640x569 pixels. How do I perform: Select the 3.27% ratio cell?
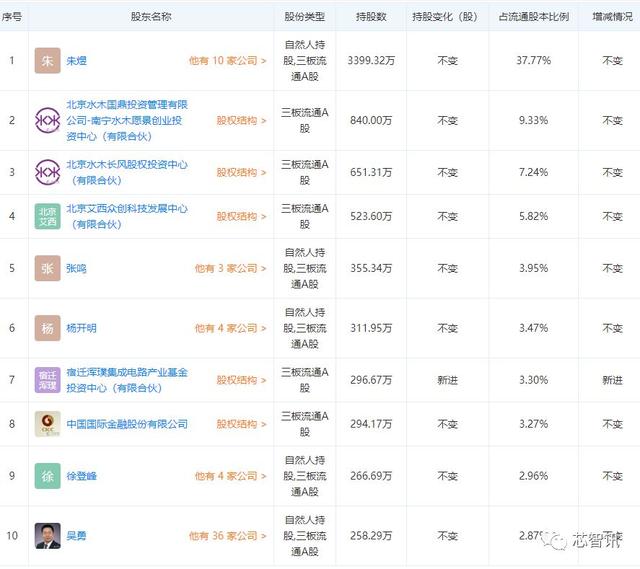point(533,424)
